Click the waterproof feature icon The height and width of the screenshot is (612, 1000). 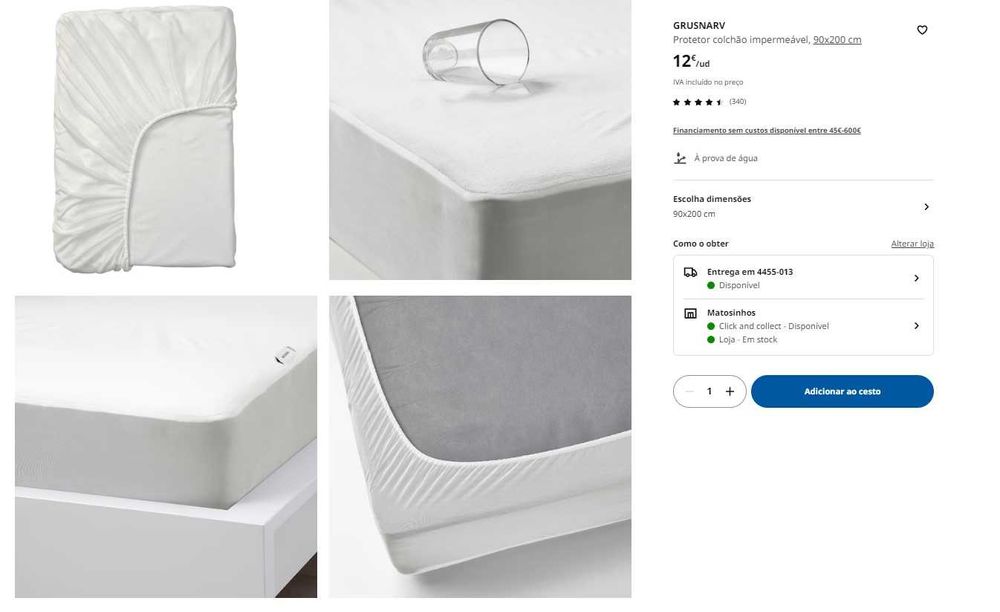[680, 158]
